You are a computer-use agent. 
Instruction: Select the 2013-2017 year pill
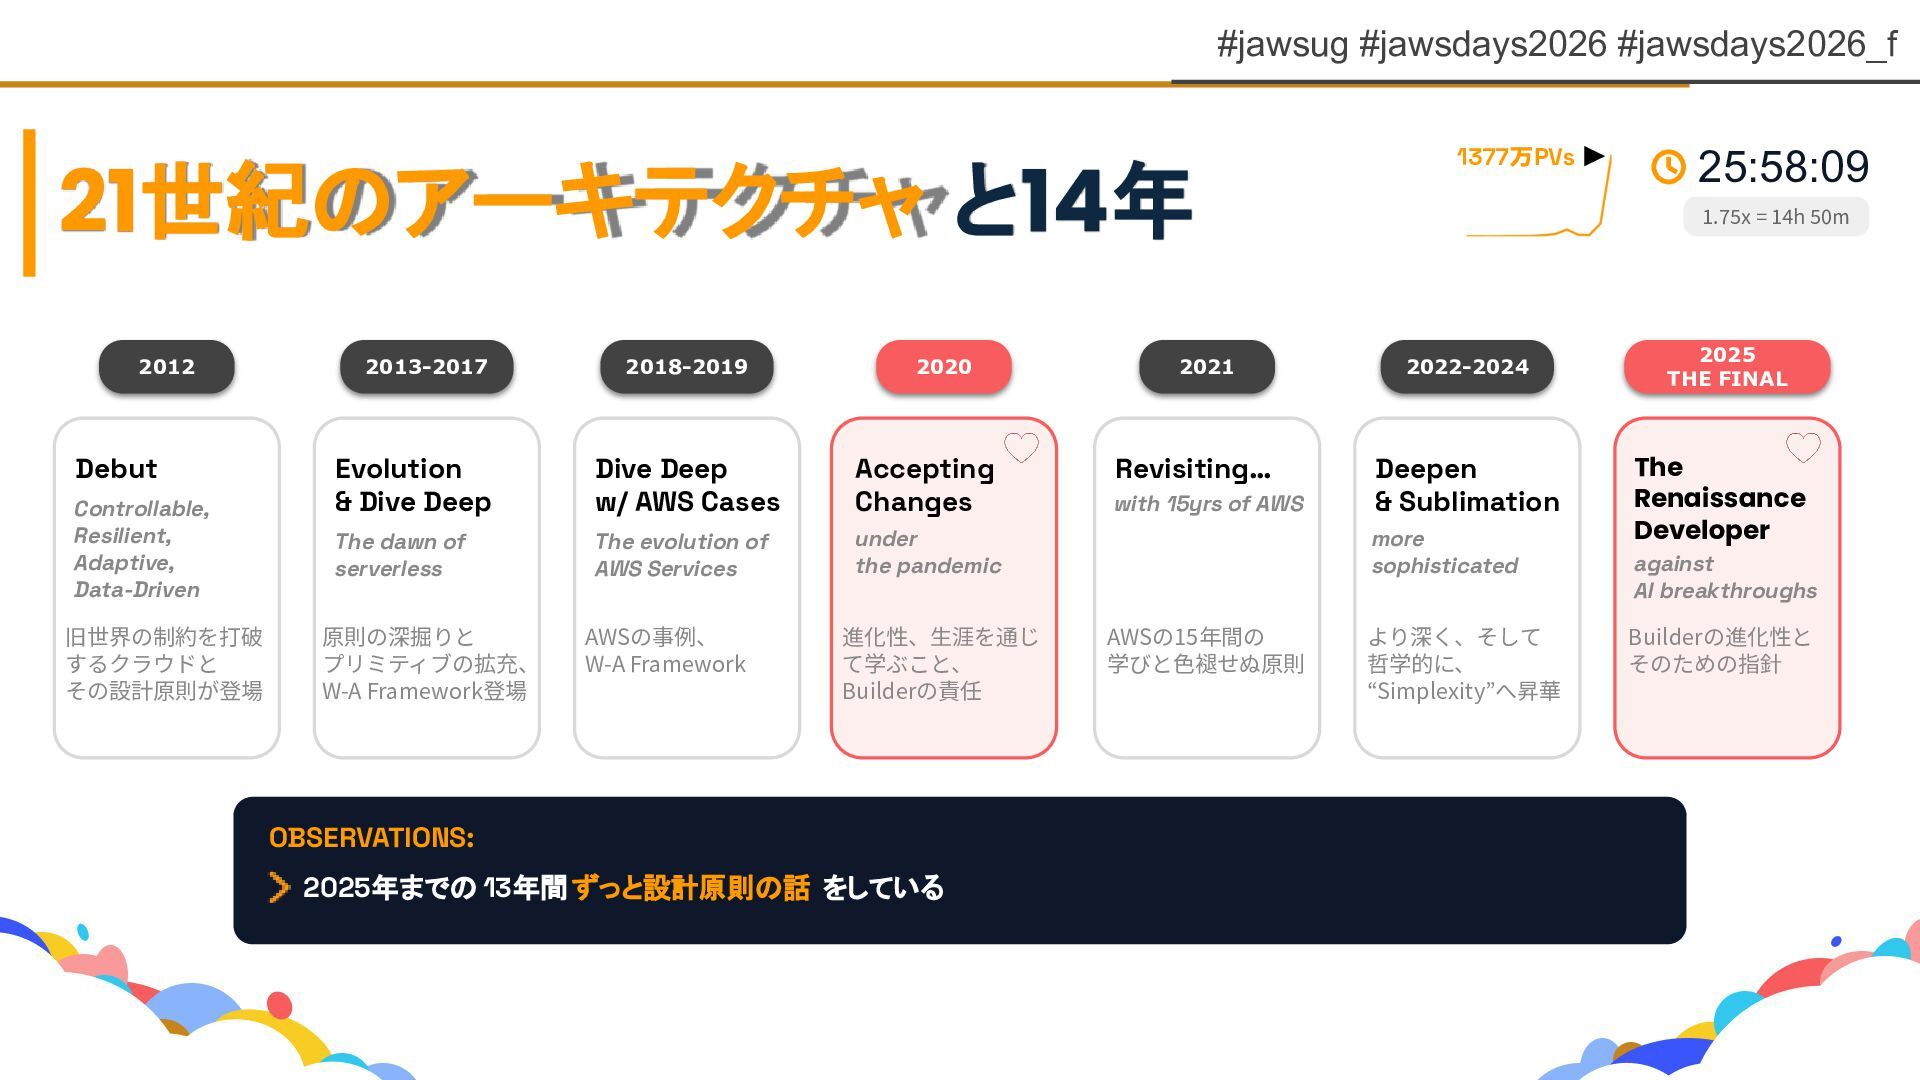click(426, 367)
